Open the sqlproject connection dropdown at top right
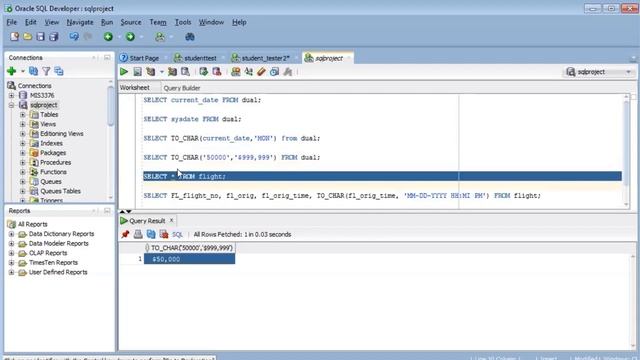The height and width of the screenshot is (360, 640). point(628,72)
